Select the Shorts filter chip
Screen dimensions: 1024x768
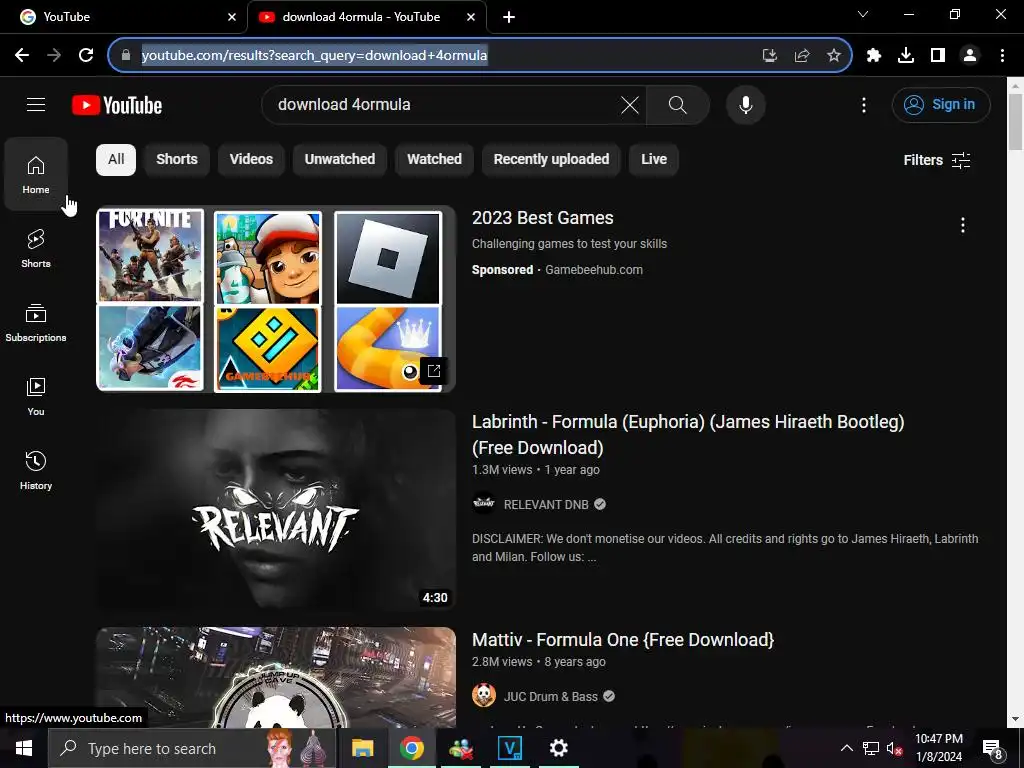177,159
